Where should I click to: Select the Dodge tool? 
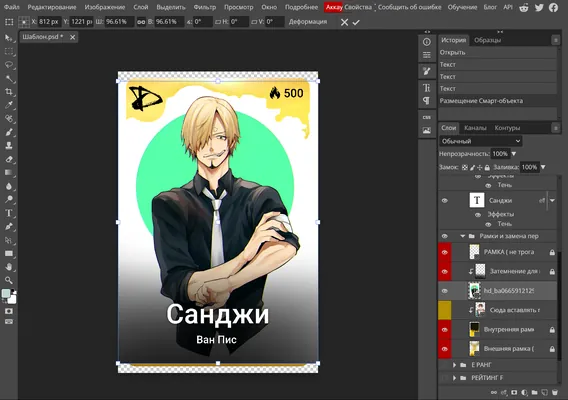point(9,199)
